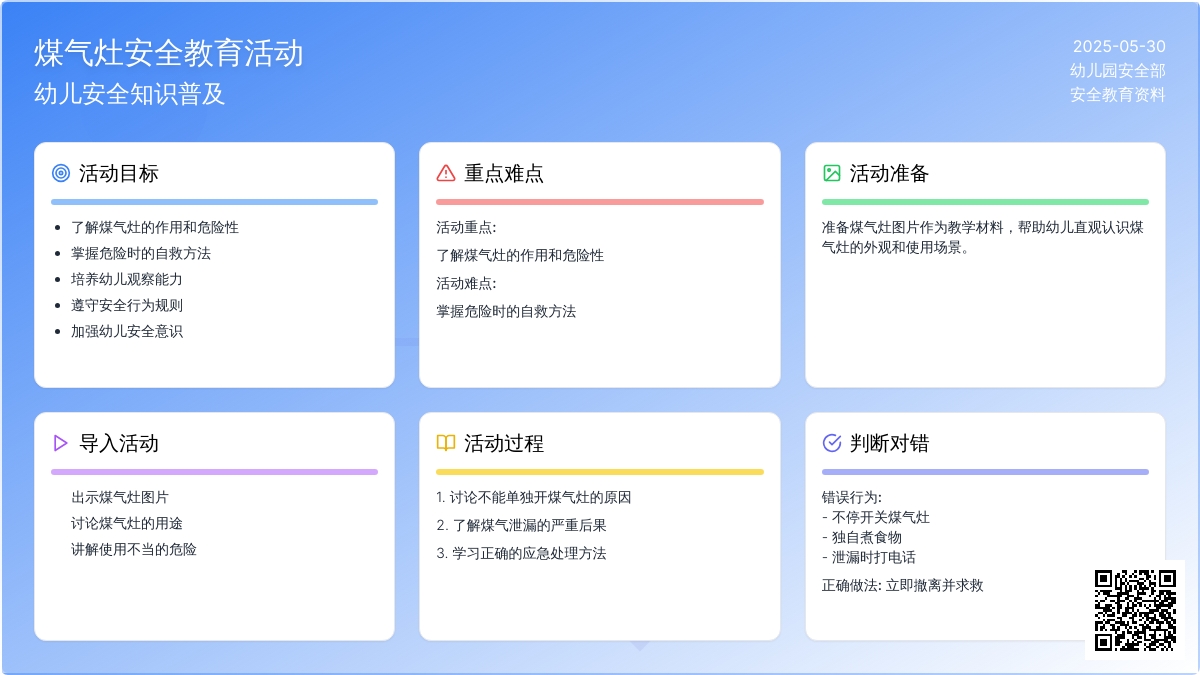1200x675 pixels.
Task: Click the yellow bar under 活动过程
Action: (600, 472)
